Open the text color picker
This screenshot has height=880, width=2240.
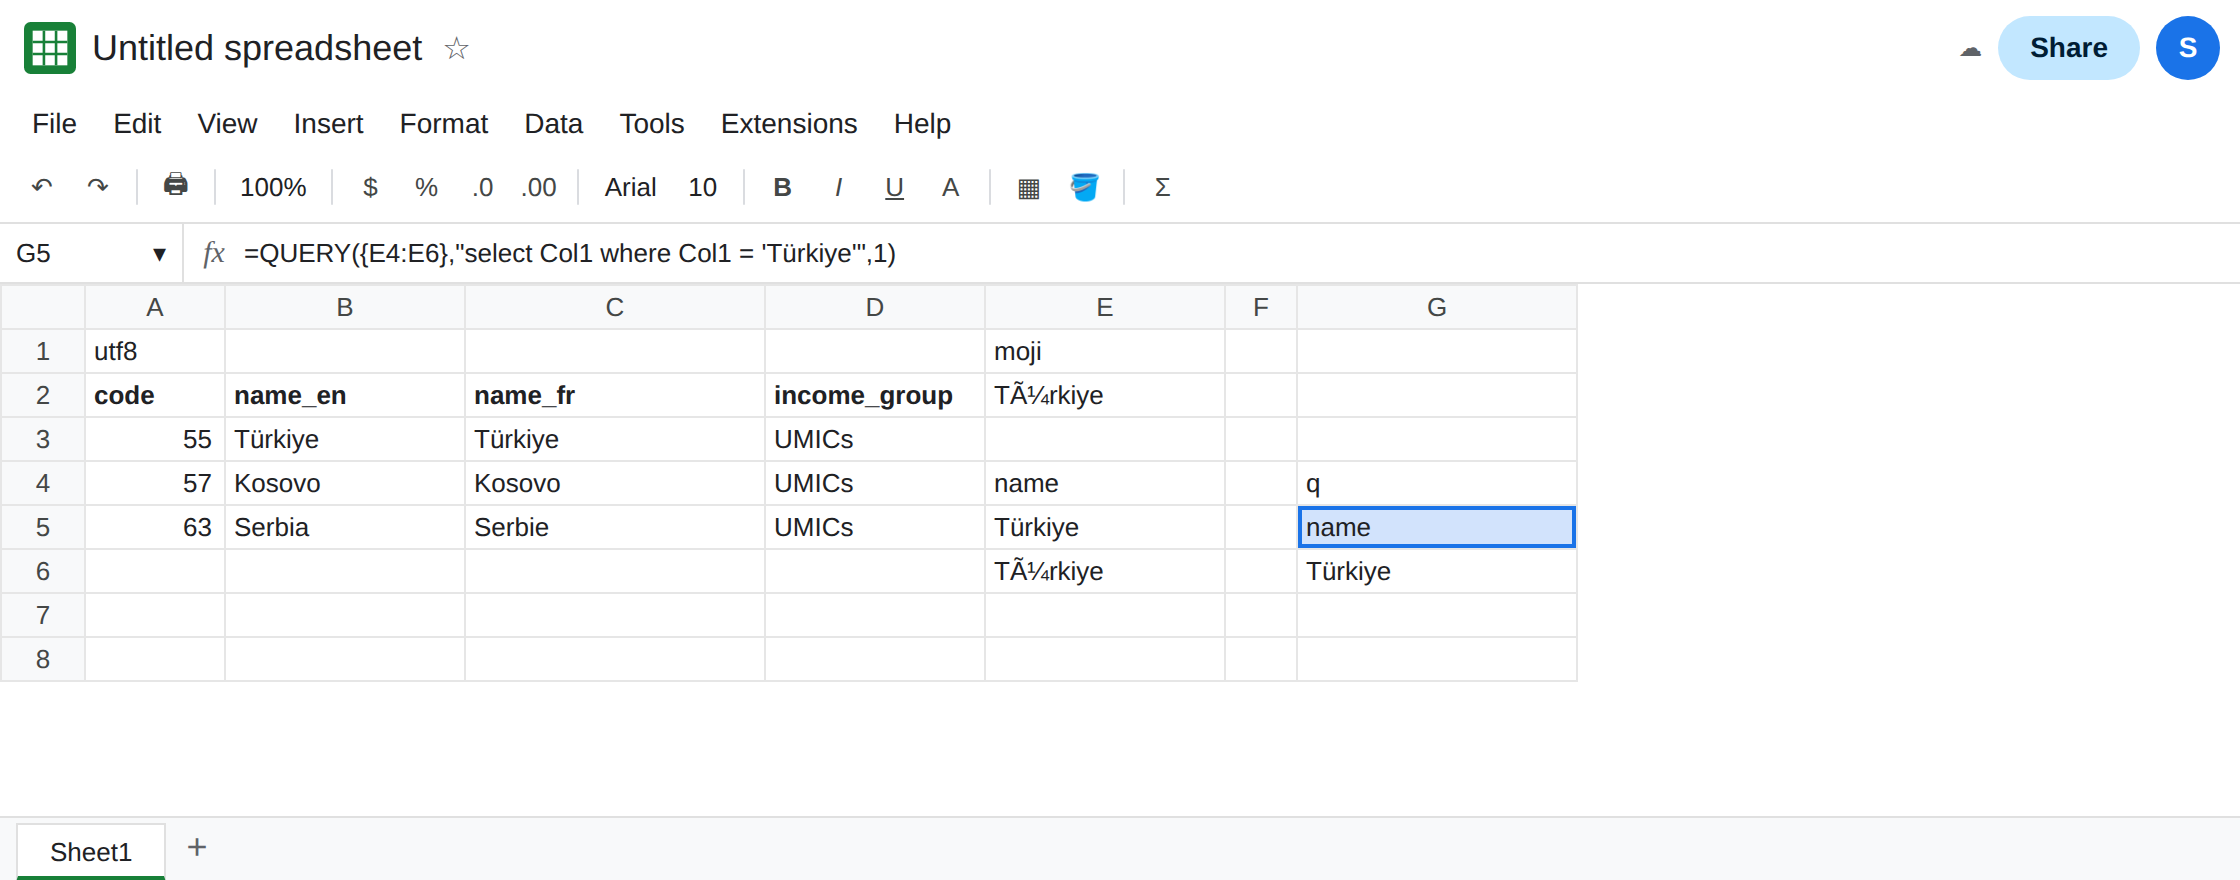pos(950,187)
